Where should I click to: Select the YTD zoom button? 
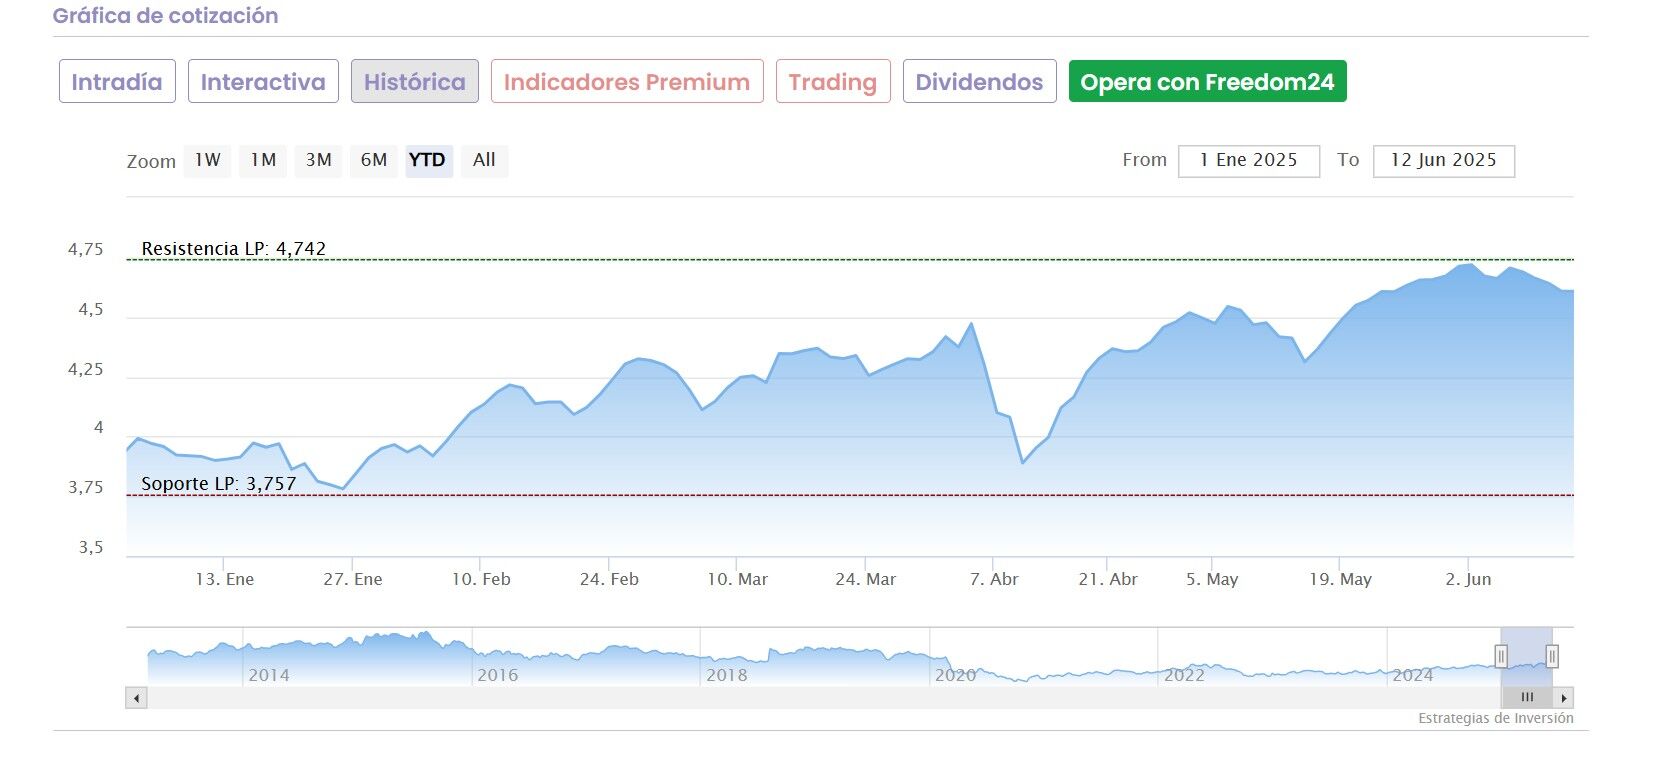[428, 160]
